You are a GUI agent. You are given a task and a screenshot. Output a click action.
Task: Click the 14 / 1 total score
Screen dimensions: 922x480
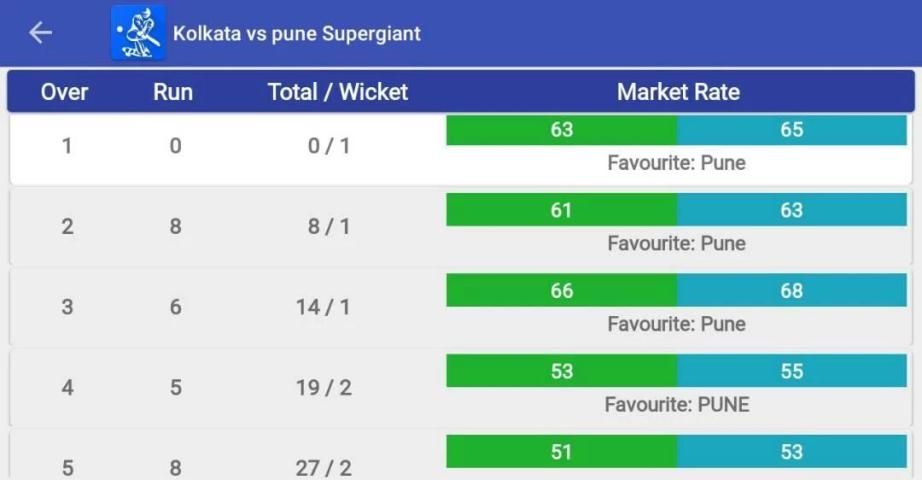323,307
